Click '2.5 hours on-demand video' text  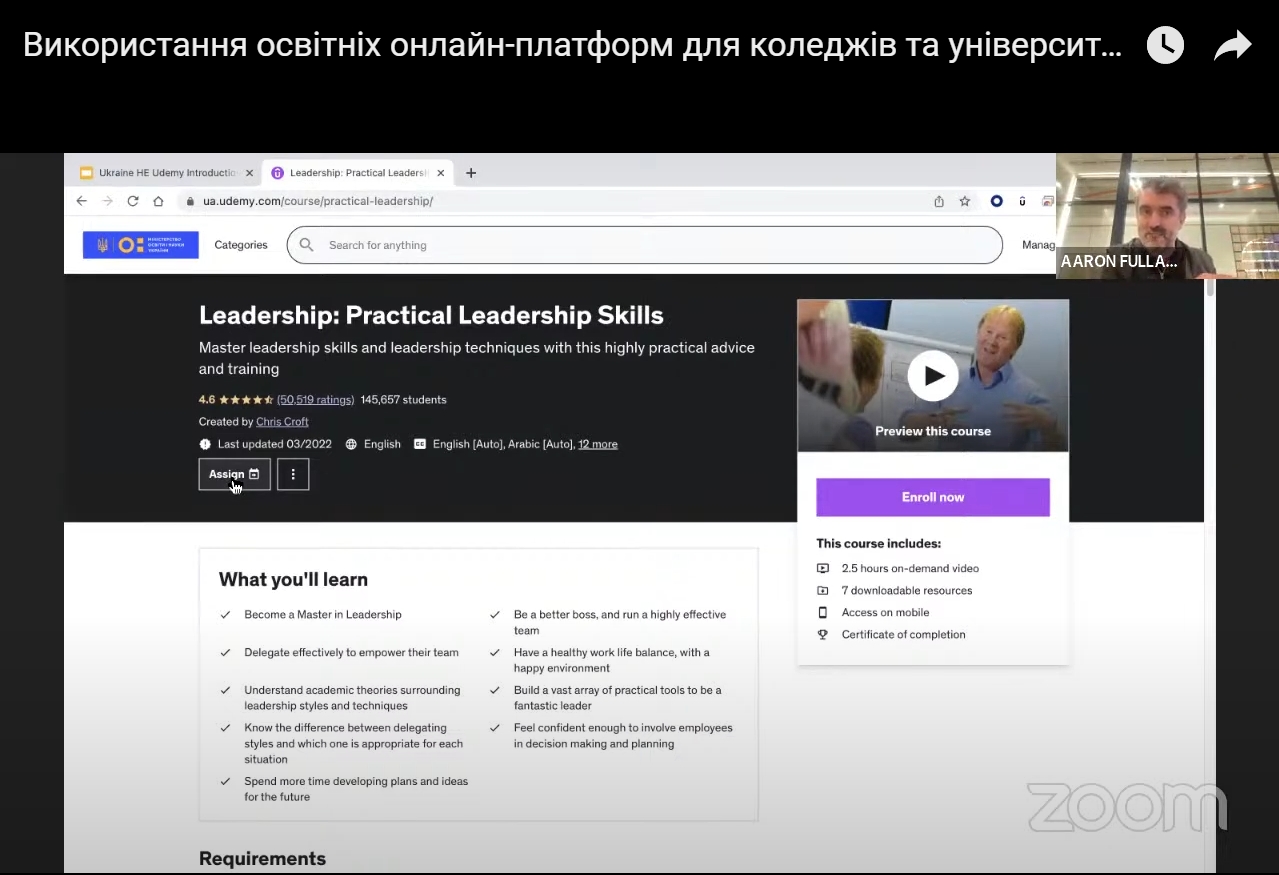910,568
